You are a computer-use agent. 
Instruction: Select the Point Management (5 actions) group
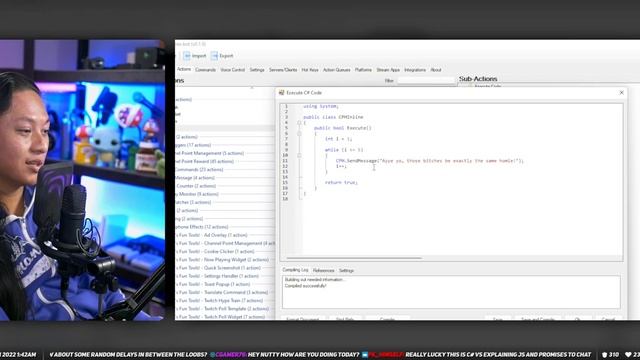pyautogui.click(x=210, y=153)
